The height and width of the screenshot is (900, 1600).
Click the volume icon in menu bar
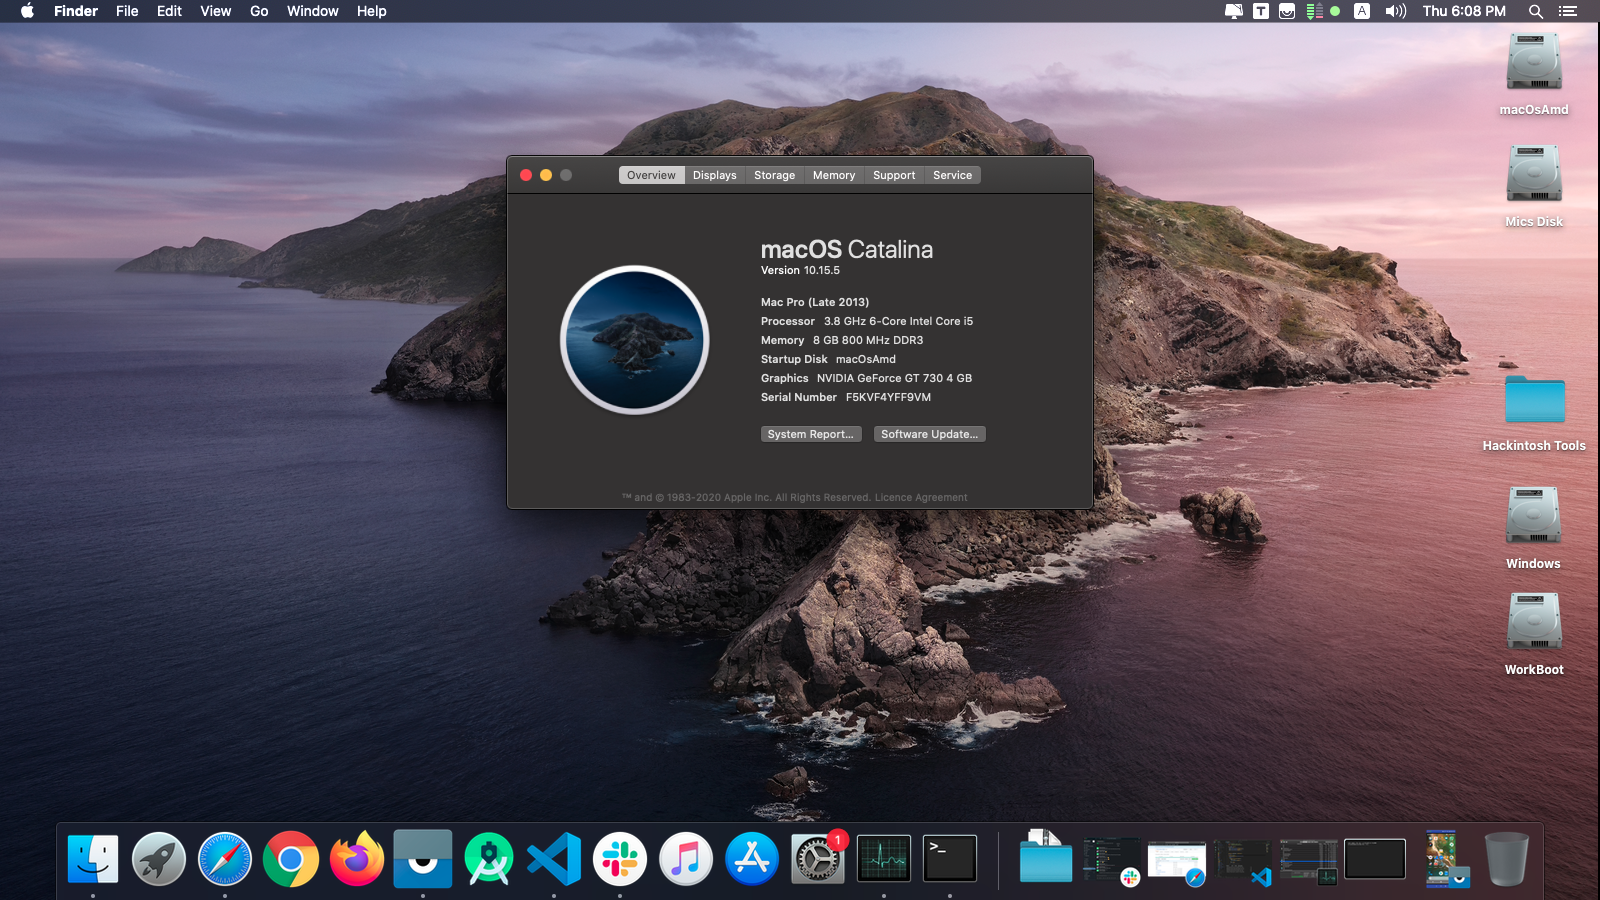click(1396, 11)
